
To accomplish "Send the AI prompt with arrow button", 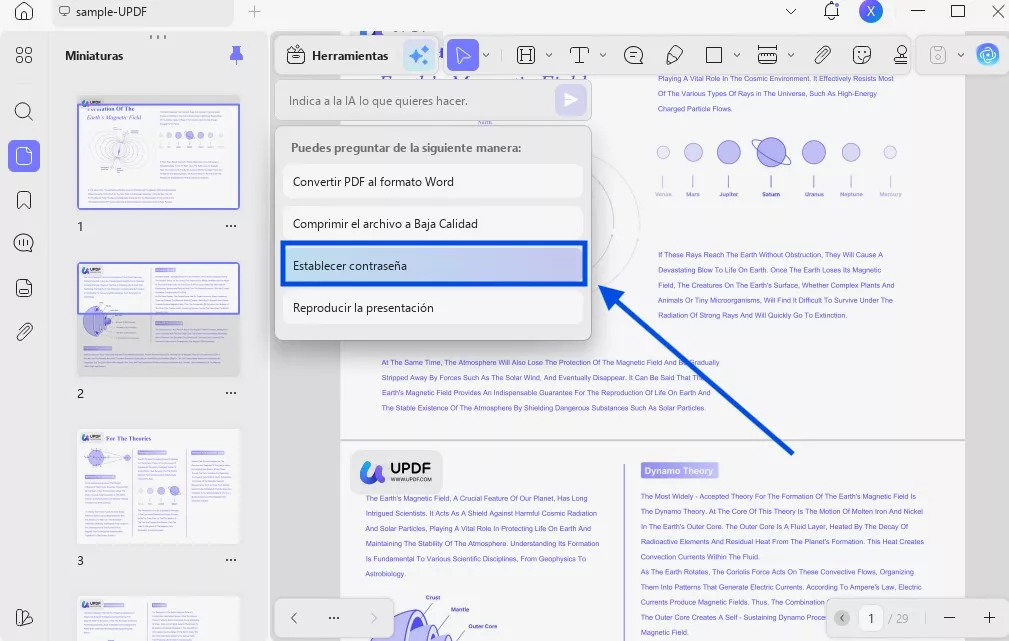I will 570,100.
